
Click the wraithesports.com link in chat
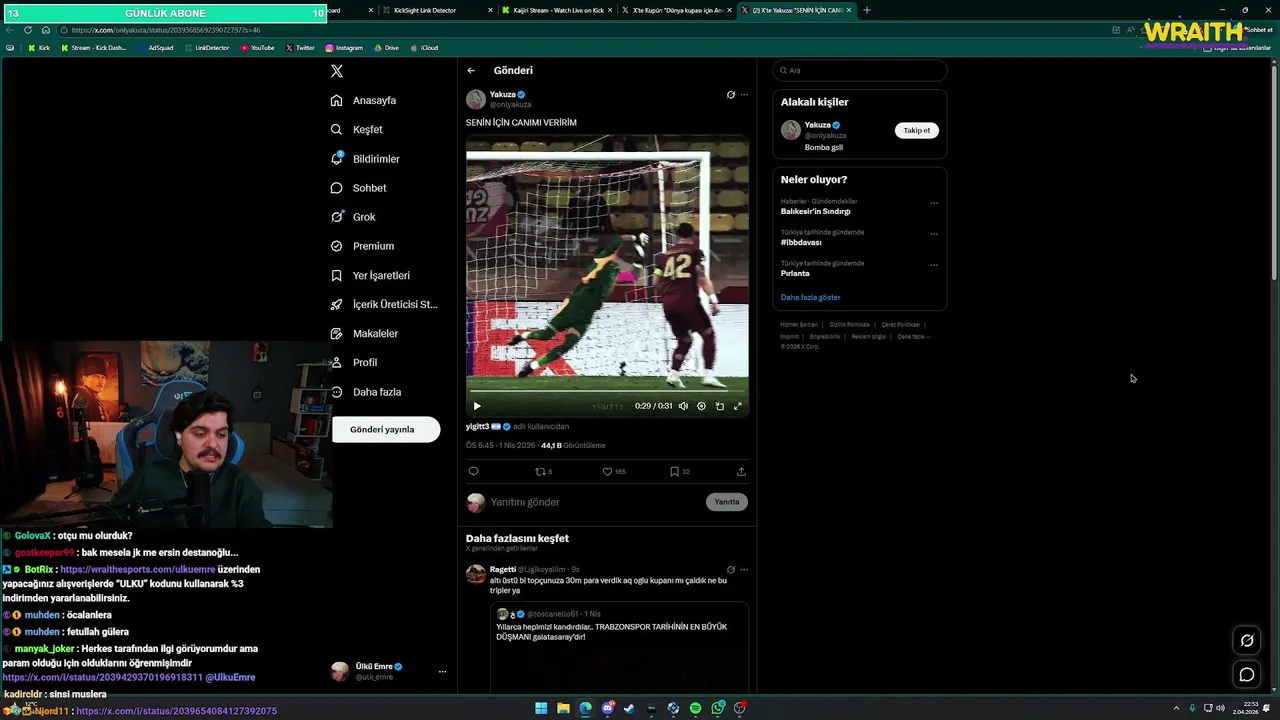click(x=138, y=570)
